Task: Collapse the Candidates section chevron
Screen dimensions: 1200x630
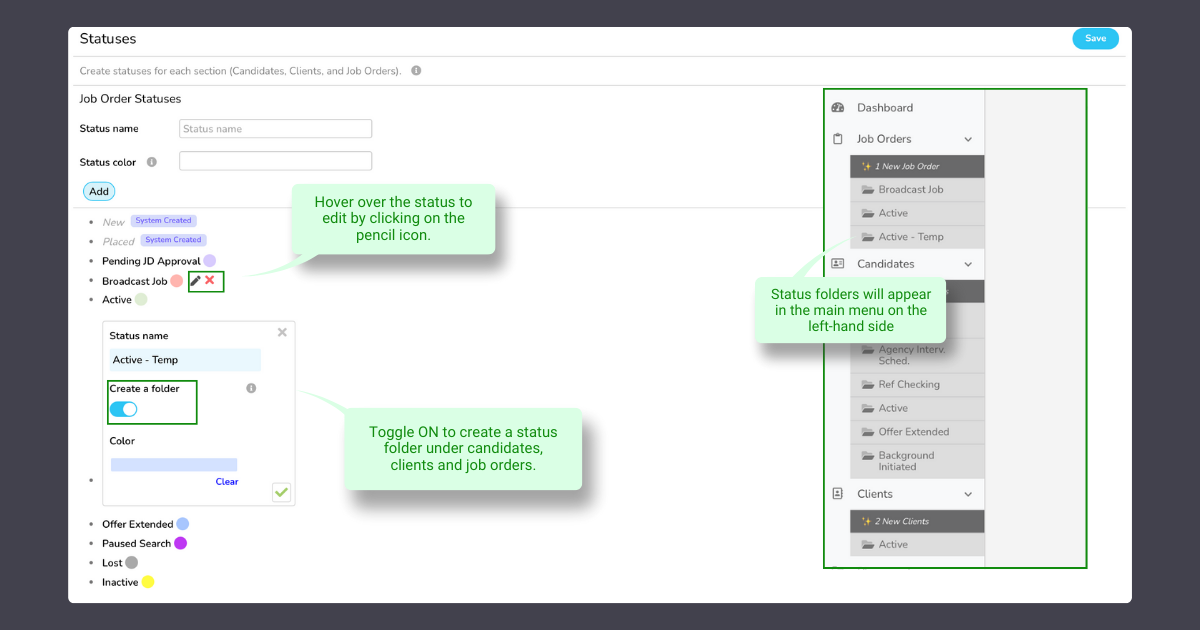Action: point(968,264)
